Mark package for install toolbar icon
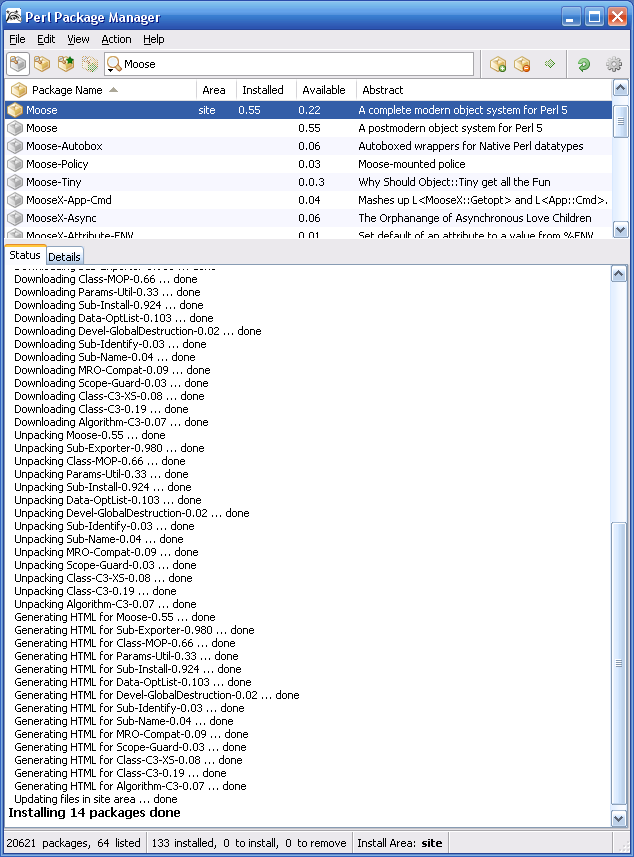634x857 pixels. point(498,64)
